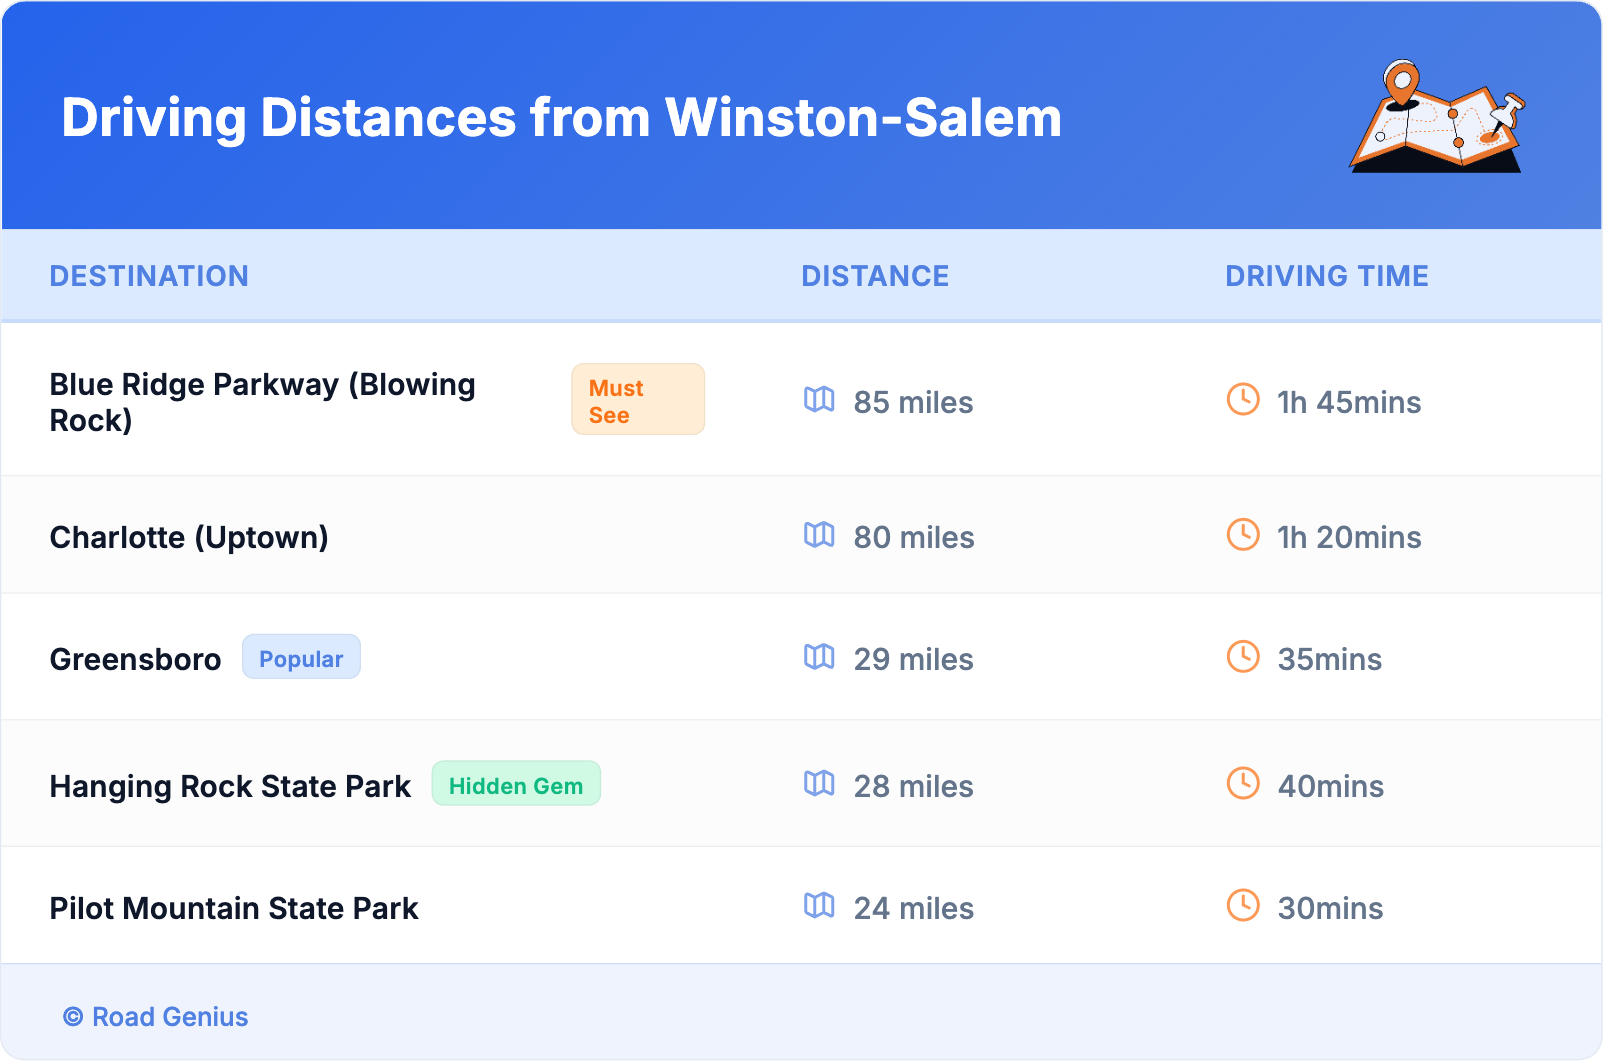Viewport: 1604px width, 1062px height.
Task: Click the map icon beside 29 miles
Action: click(819, 657)
